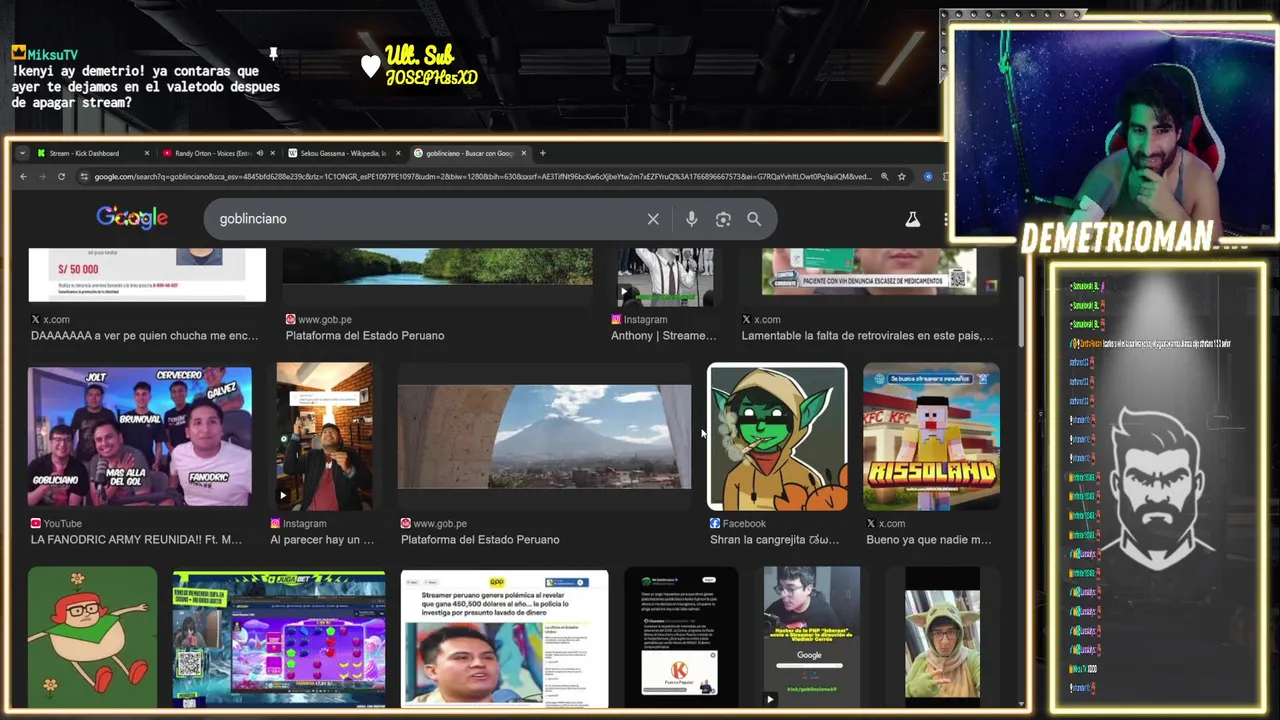Close the Randy Orton - Voices tab

click(272, 153)
